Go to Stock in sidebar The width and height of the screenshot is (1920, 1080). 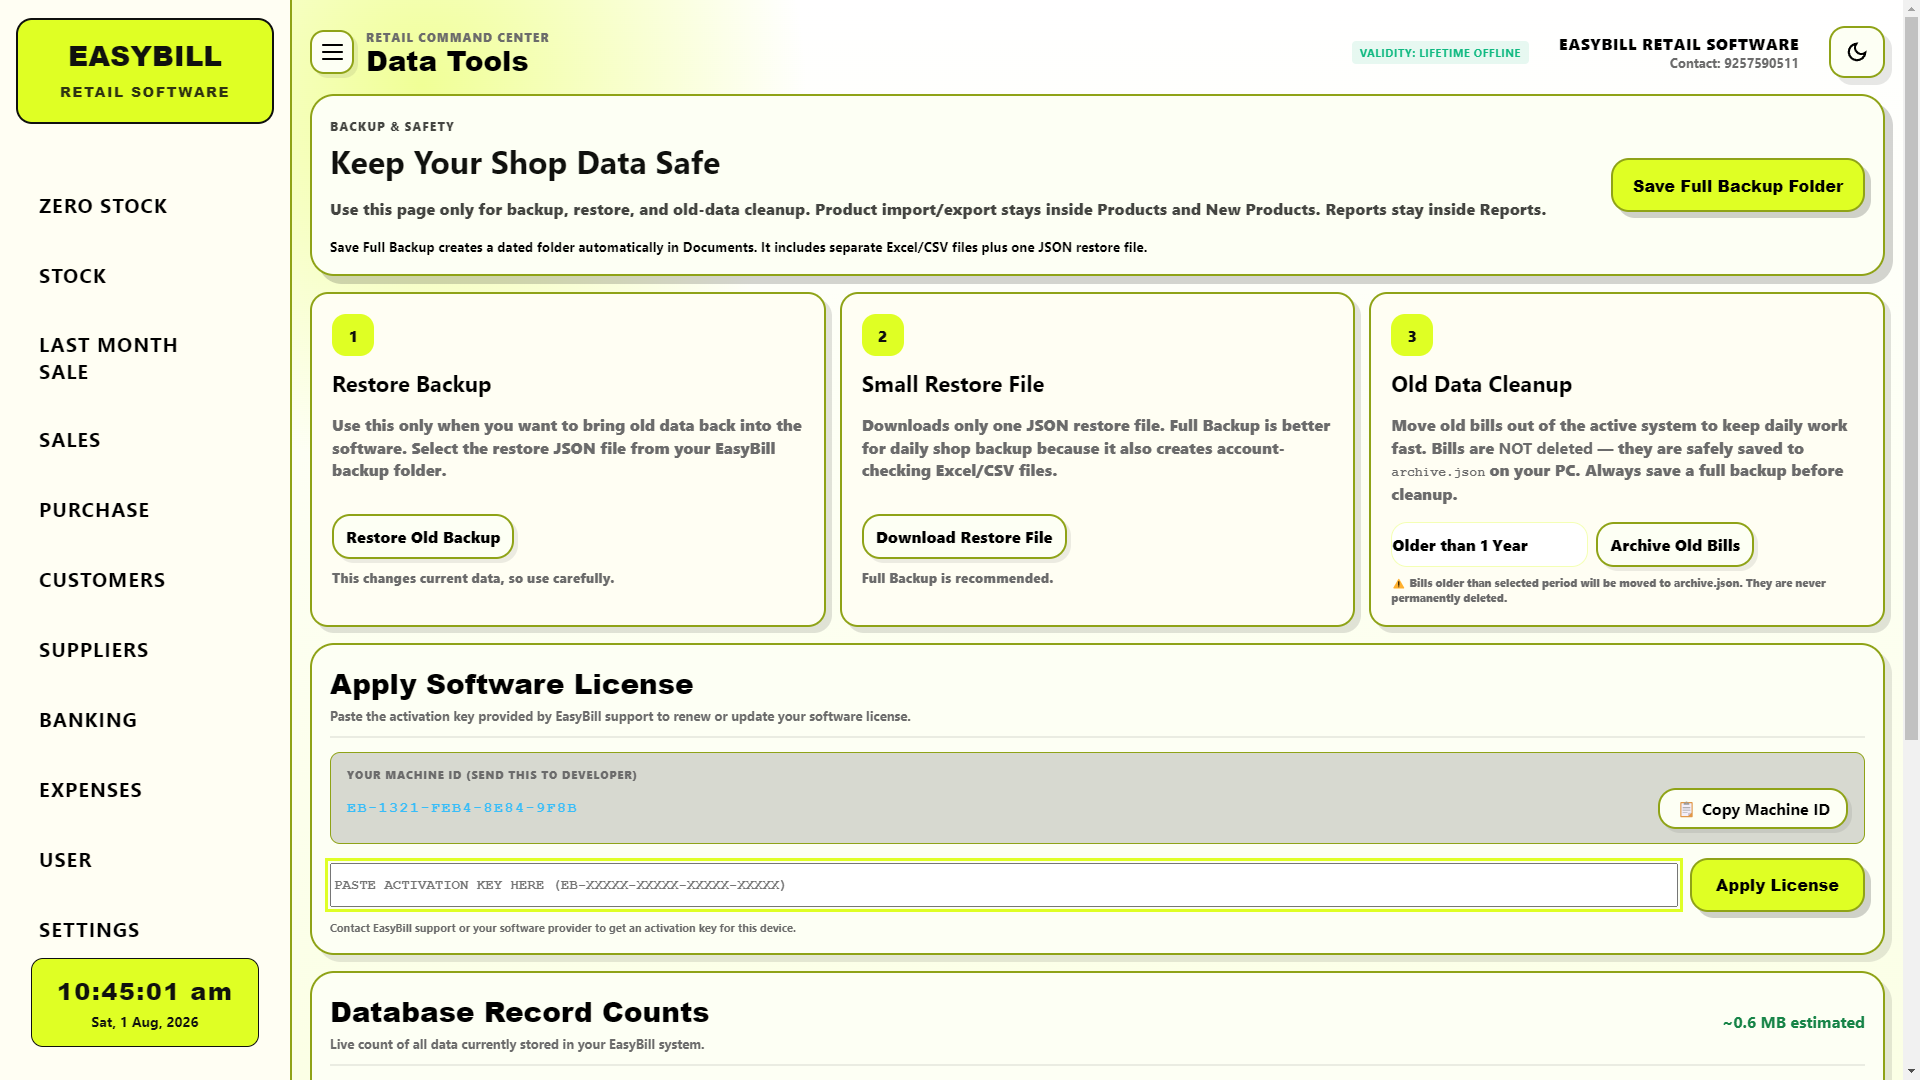point(72,276)
